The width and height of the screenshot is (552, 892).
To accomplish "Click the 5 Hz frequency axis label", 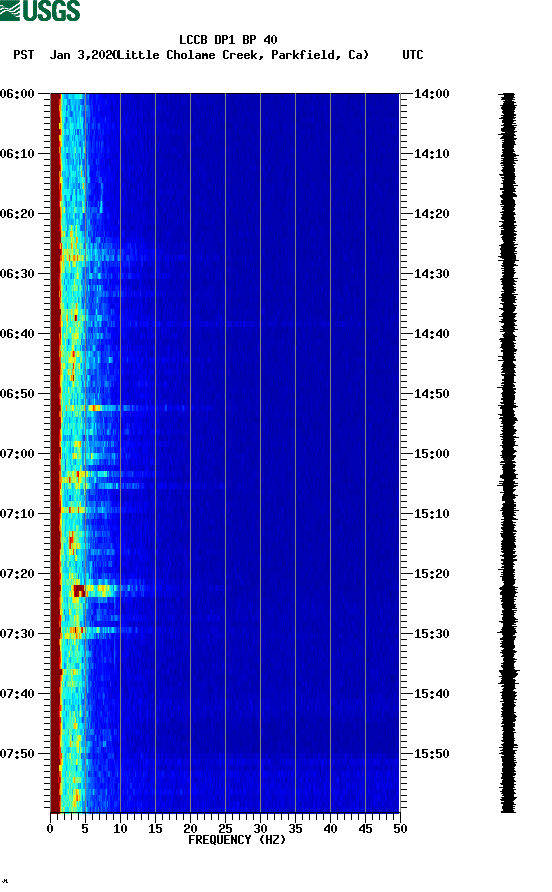I will 85,829.
